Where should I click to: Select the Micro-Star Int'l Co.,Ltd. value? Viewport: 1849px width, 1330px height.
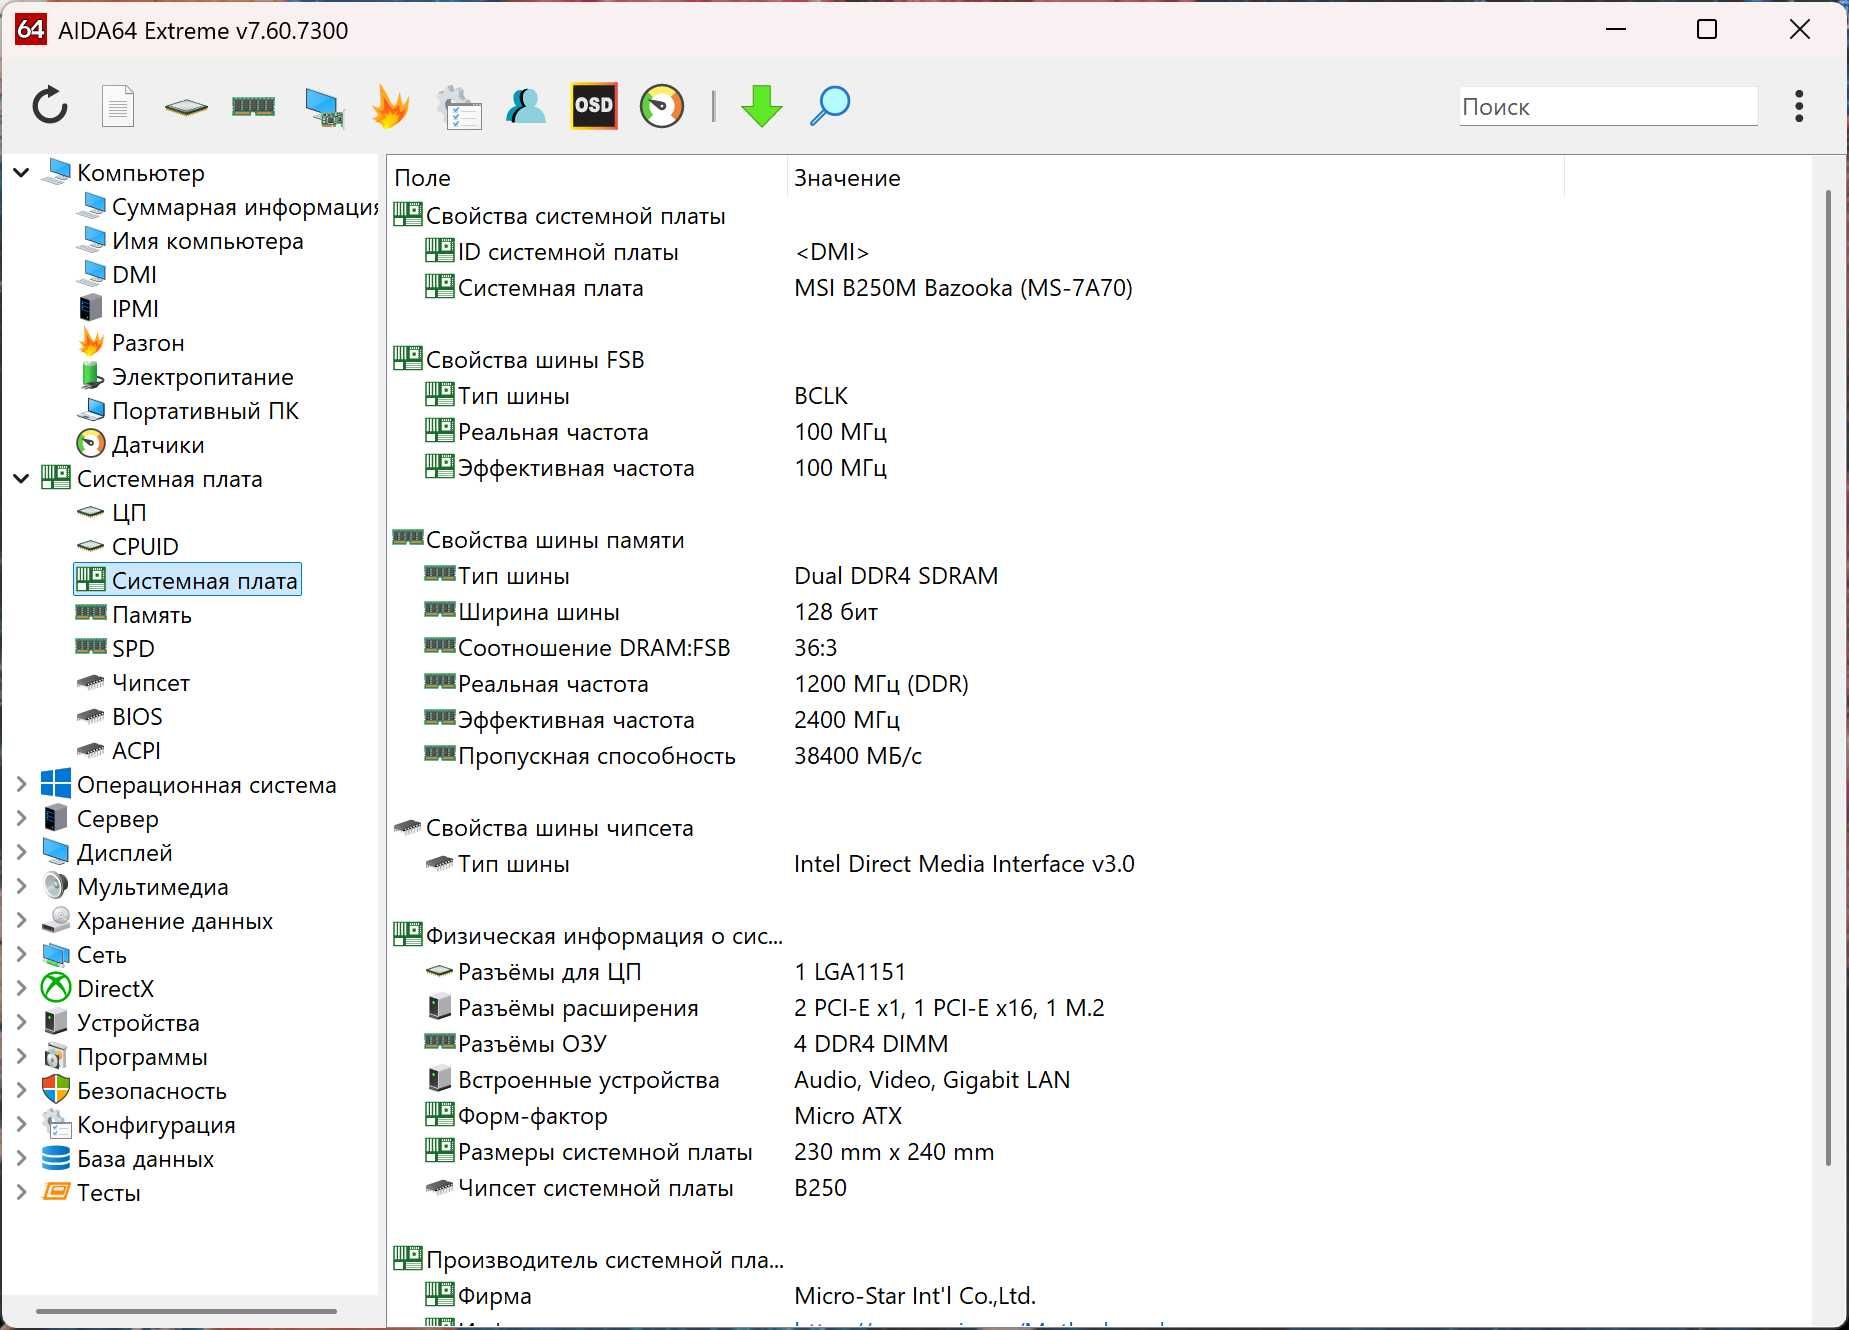915,1296
